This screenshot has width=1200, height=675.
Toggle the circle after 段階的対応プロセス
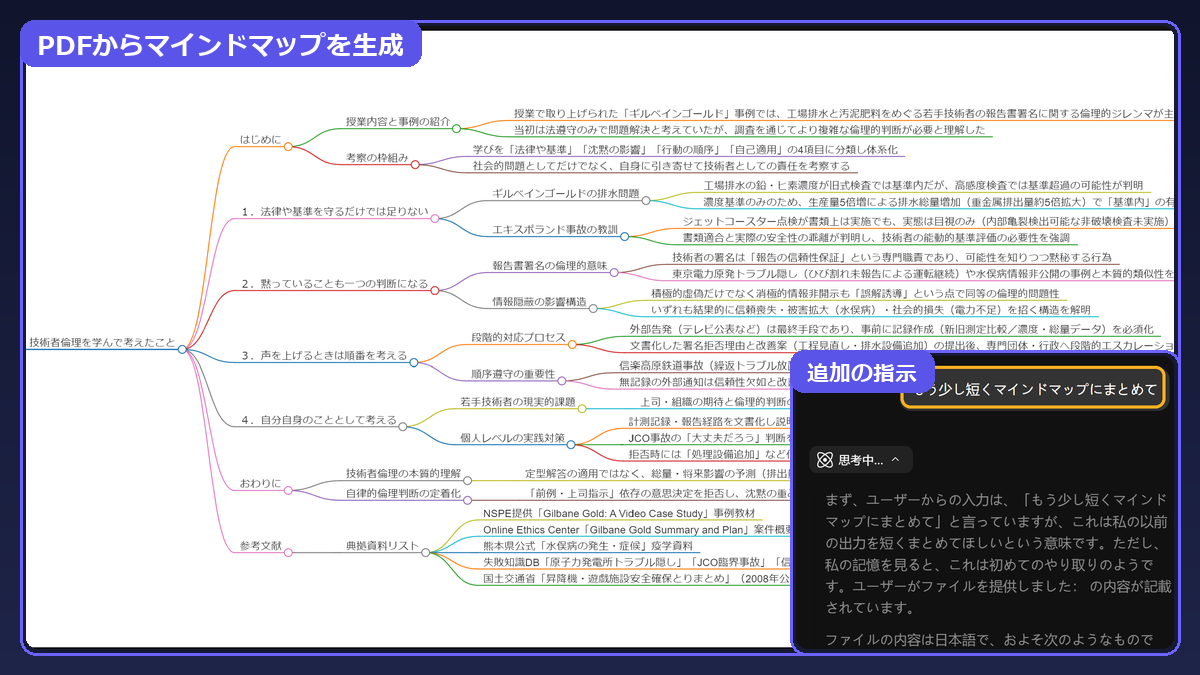[572, 344]
